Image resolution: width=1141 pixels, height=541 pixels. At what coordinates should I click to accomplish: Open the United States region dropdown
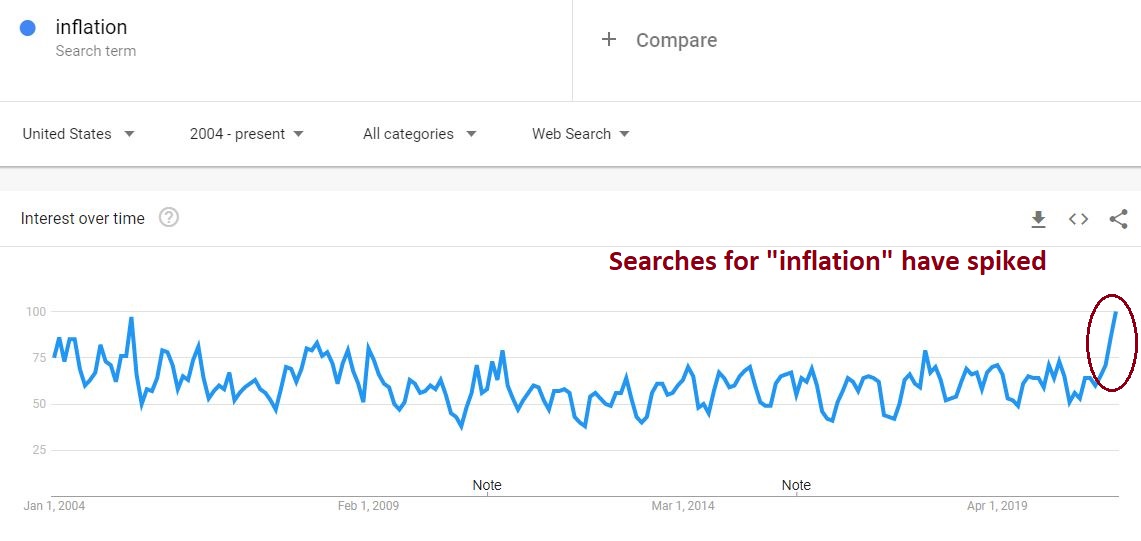78,134
